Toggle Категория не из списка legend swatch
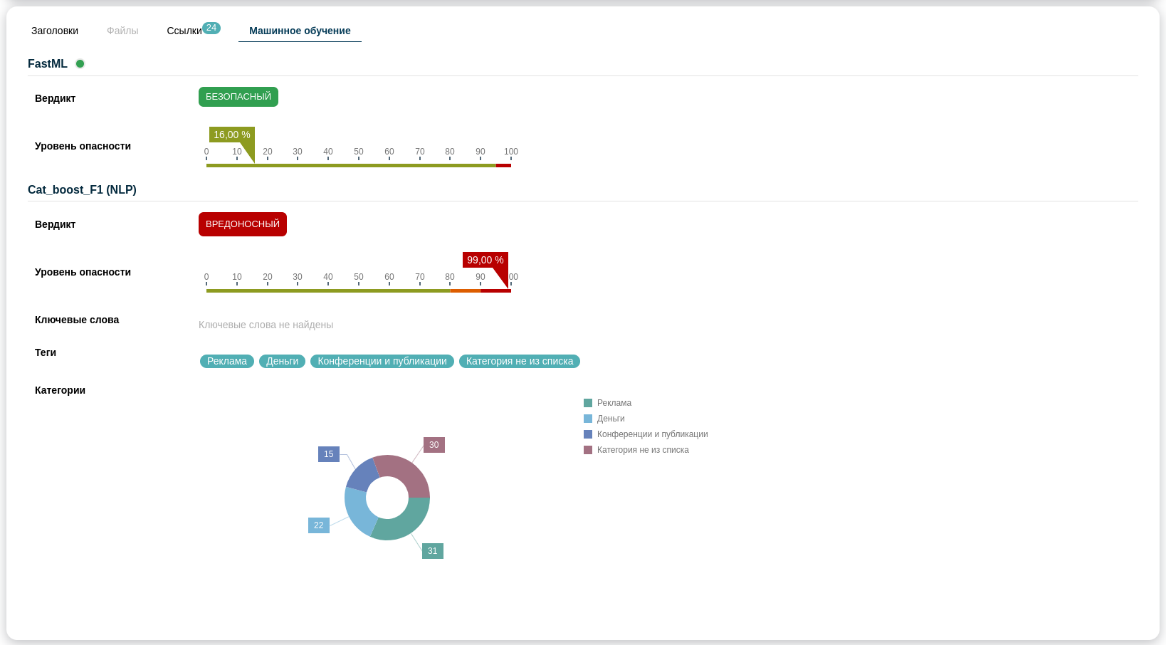This screenshot has height=645, width=1166. click(588, 450)
